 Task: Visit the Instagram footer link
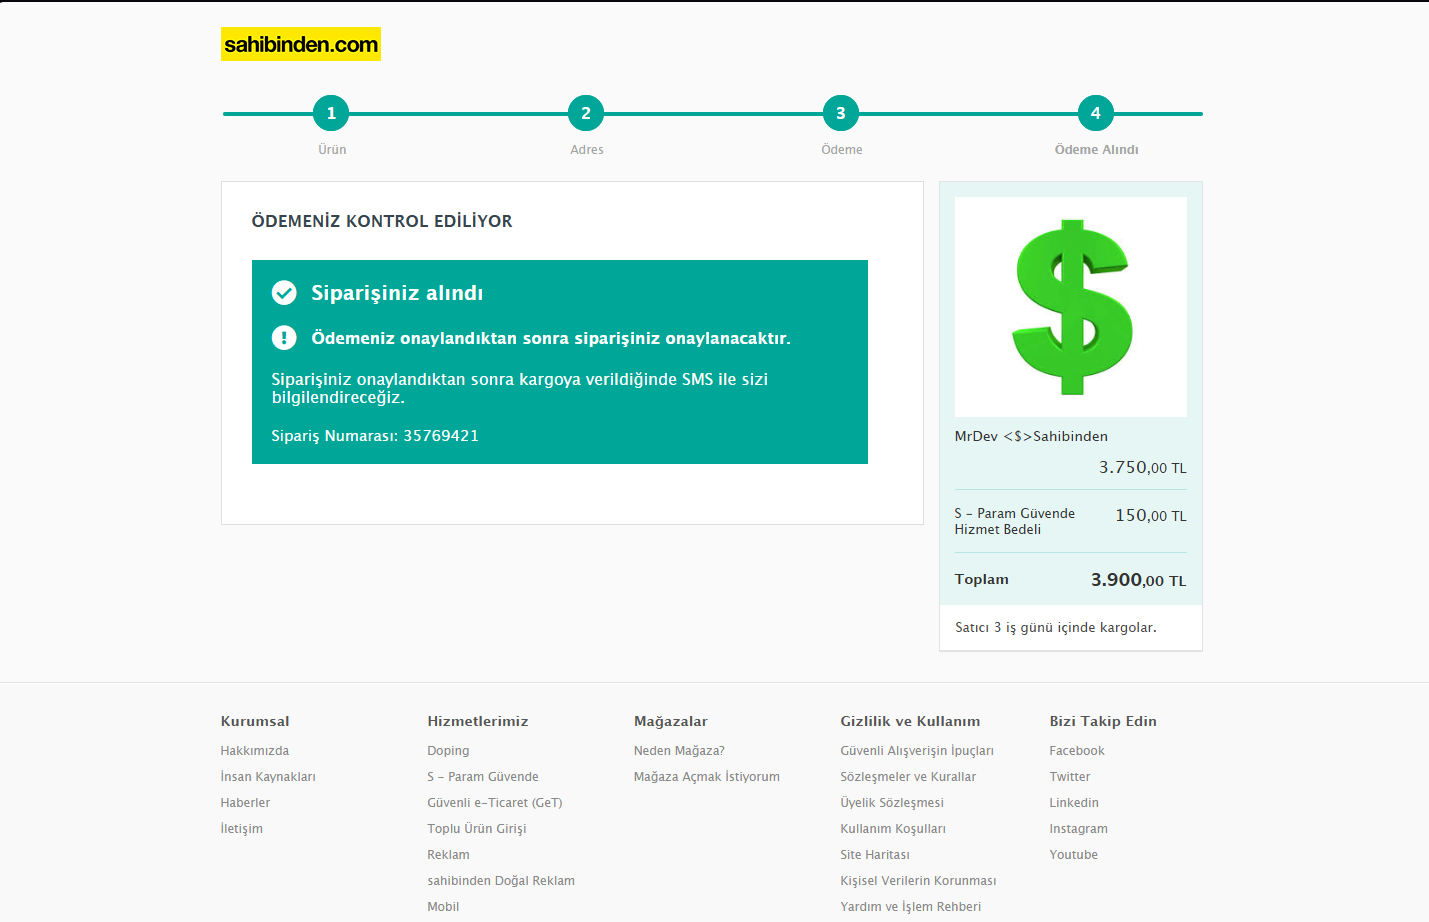coord(1079,829)
